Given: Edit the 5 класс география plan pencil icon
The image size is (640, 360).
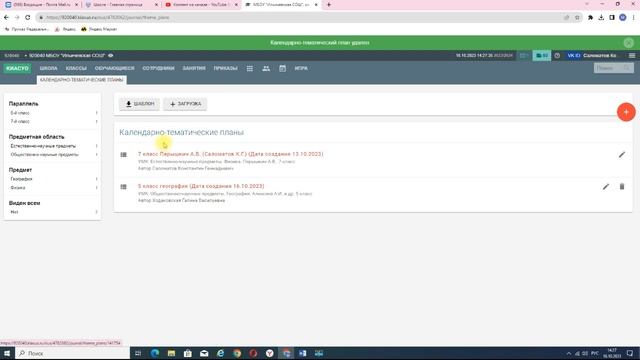Looking at the screenshot, I should pyautogui.click(x=606, y=187).
